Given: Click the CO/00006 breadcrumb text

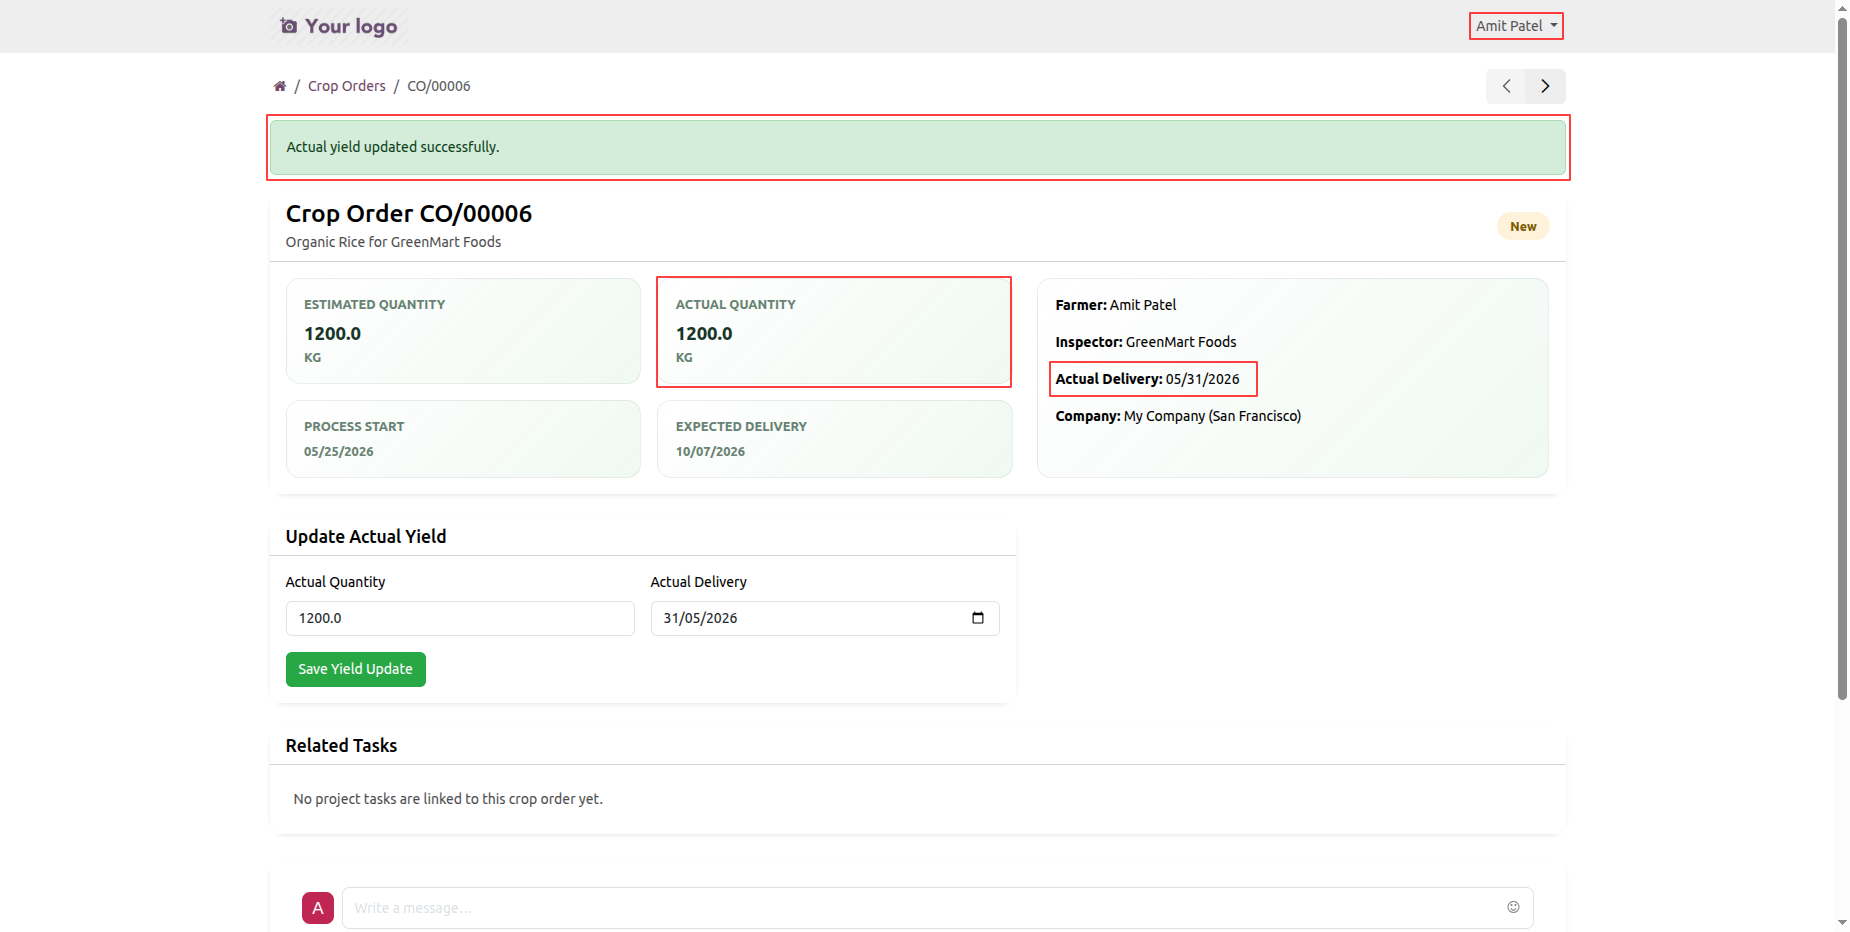Looking at the screenshot, I should [439, 86].
